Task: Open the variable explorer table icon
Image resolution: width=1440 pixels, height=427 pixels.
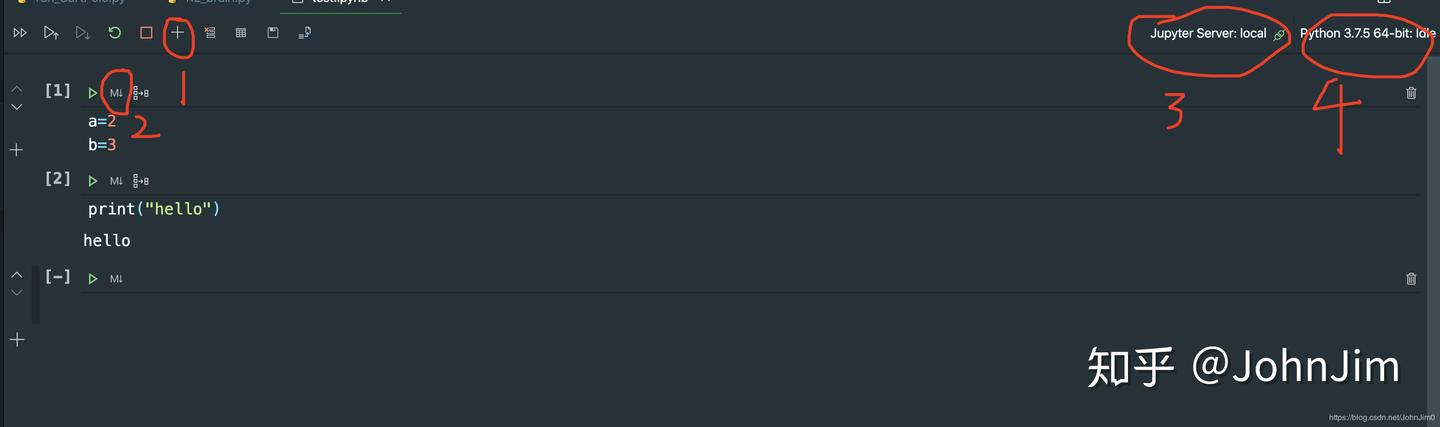Action: tap(241, 33)
